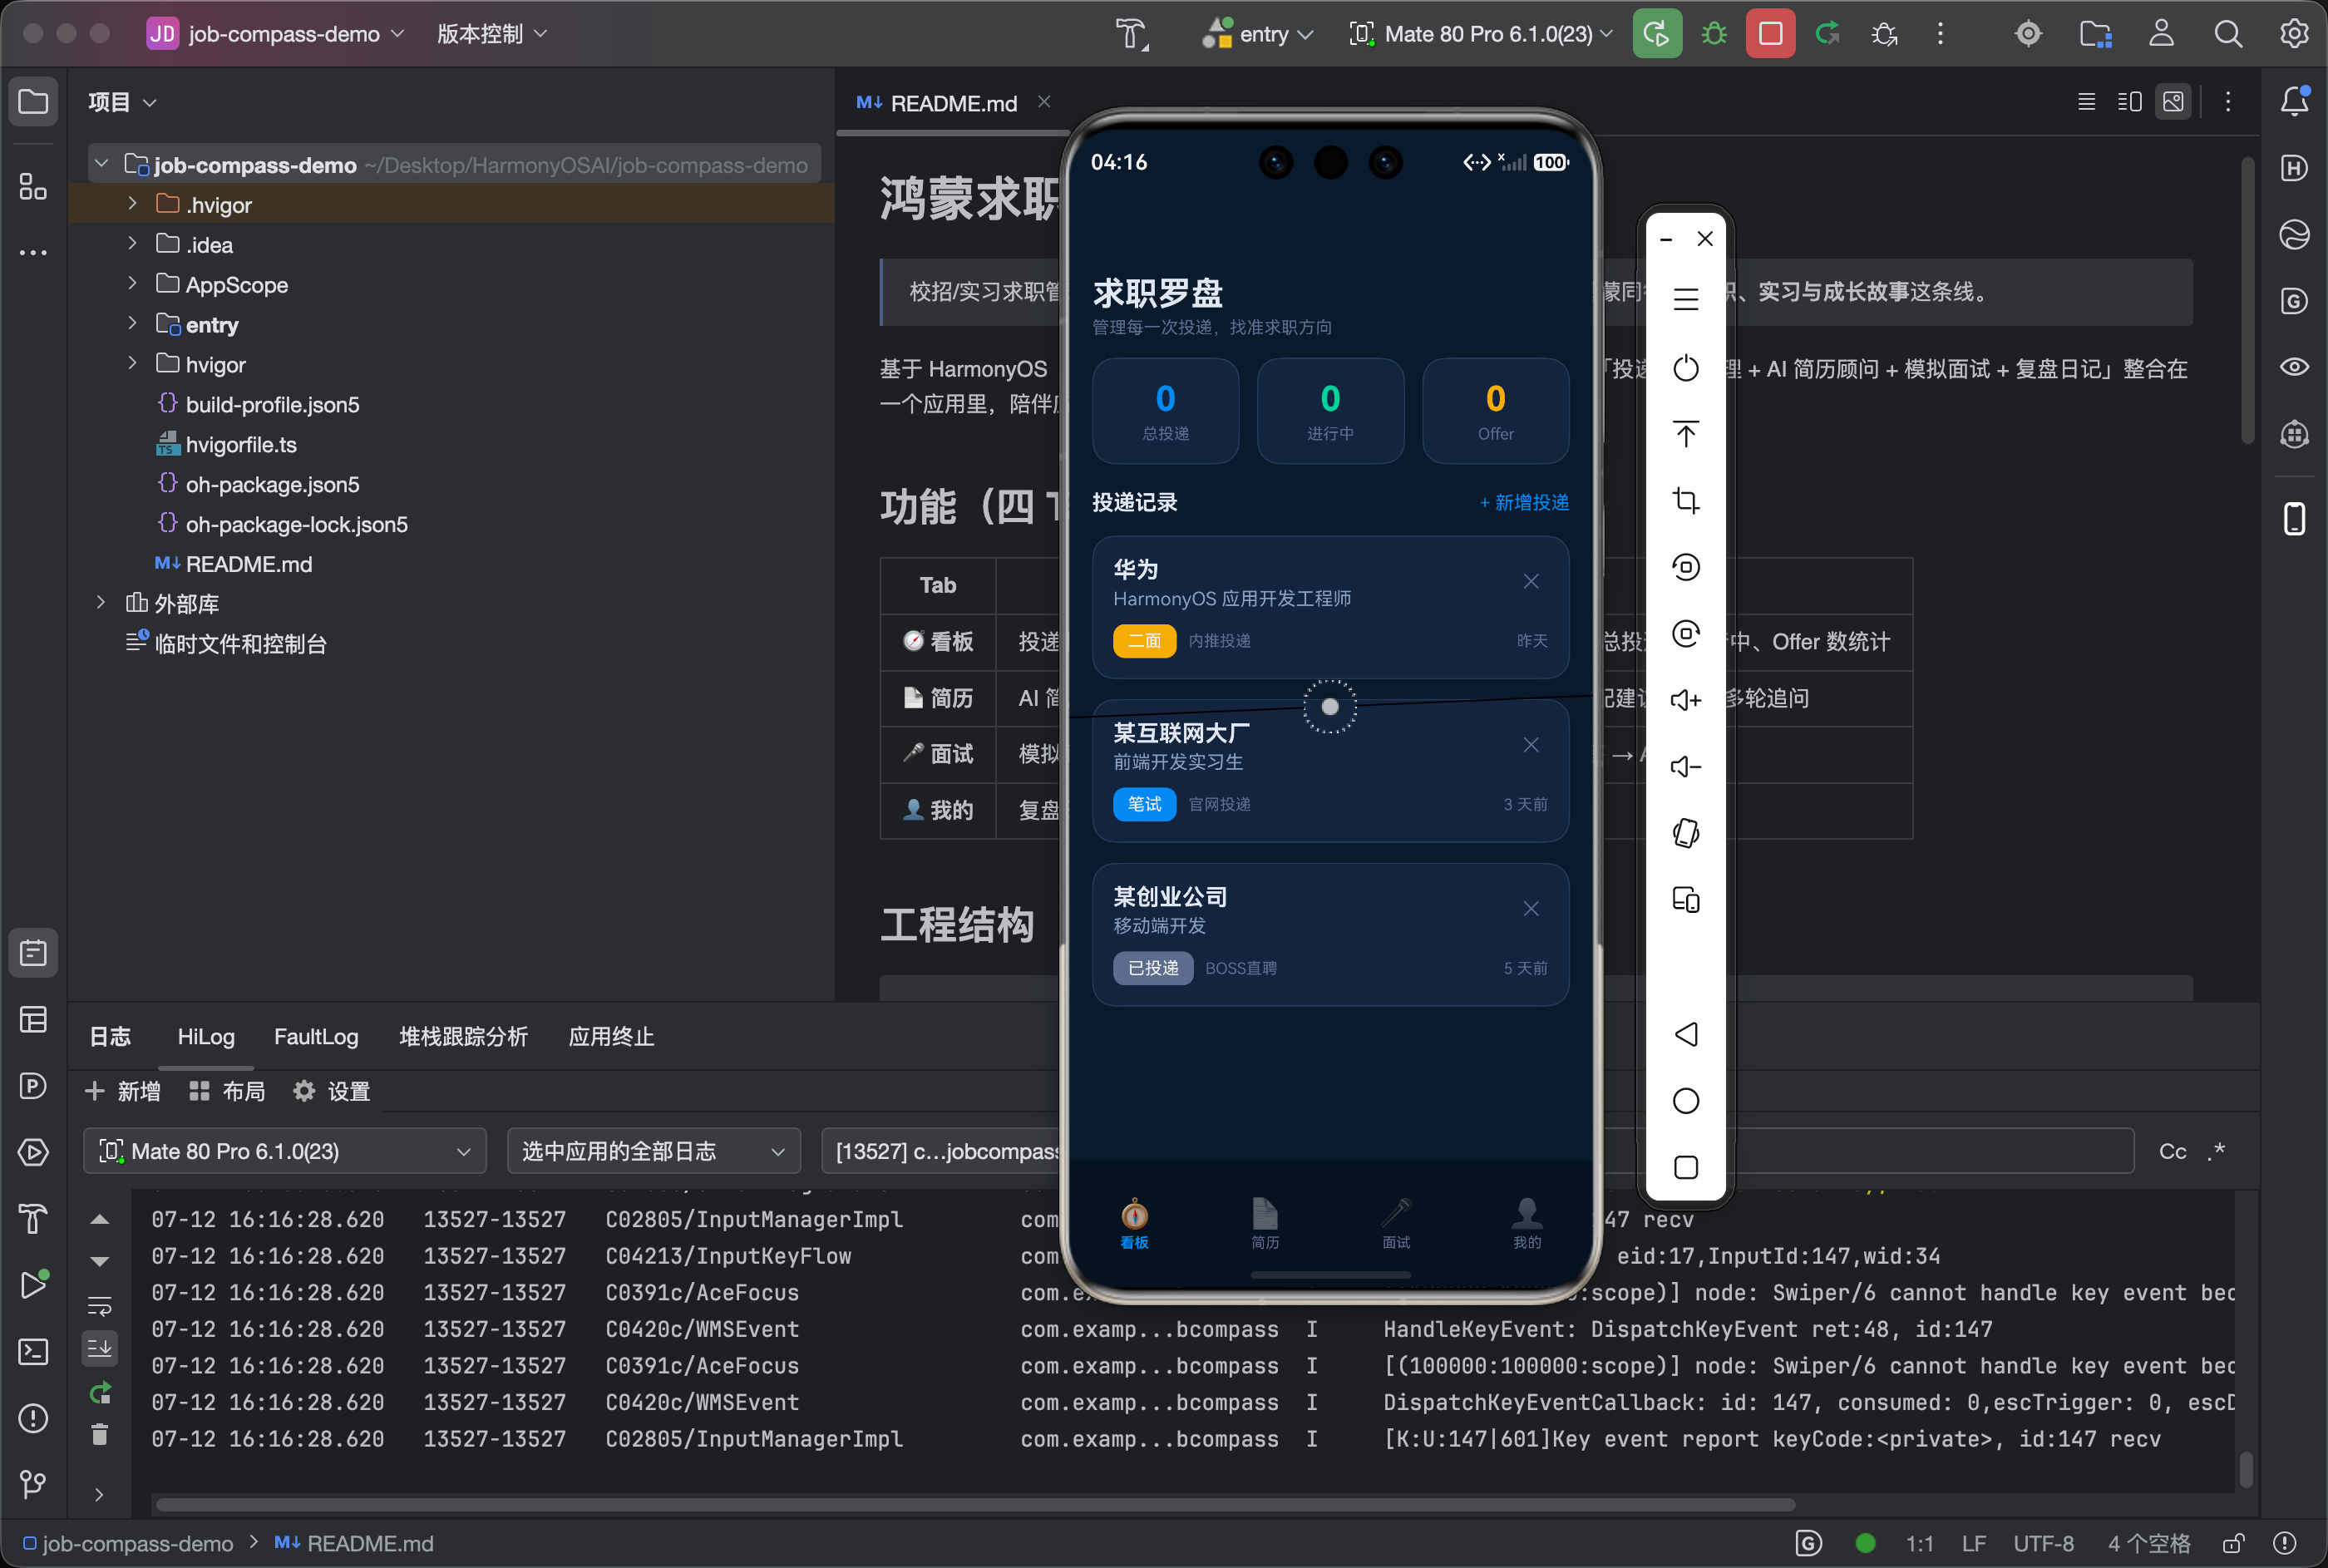2328x1568 pixels.
Task: Open the 简历 tab in the phone app
Action: tap(1265, 1224)
